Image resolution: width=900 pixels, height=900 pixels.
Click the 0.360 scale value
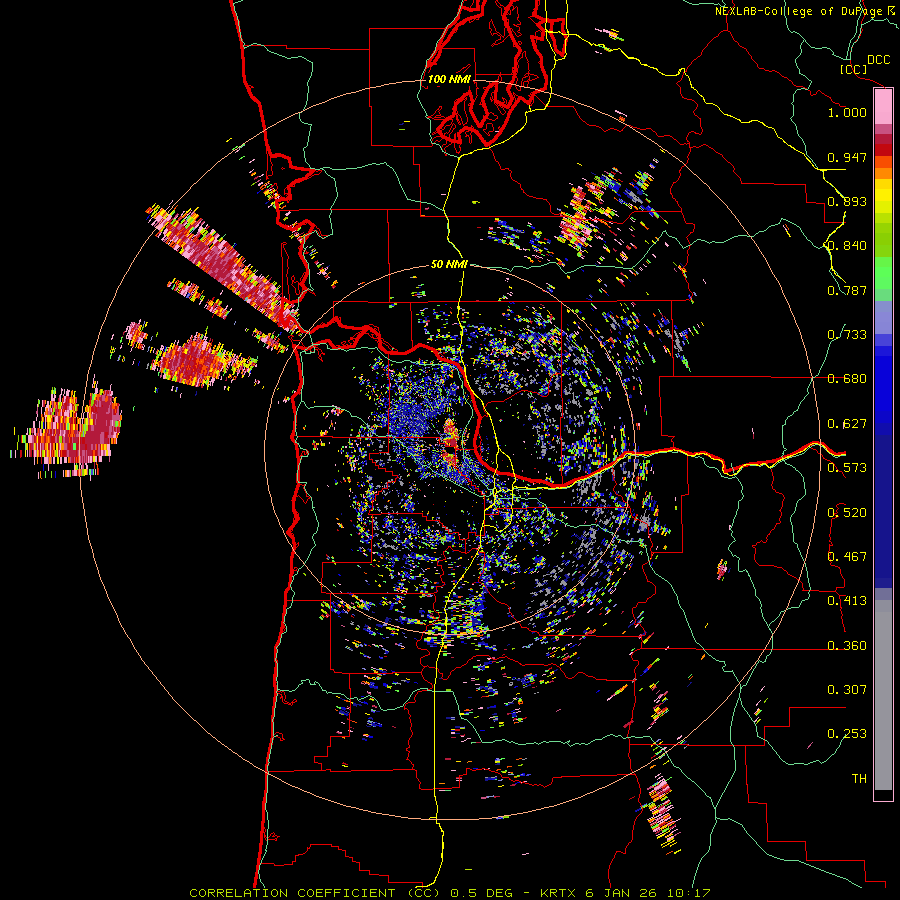pos(847,646)
